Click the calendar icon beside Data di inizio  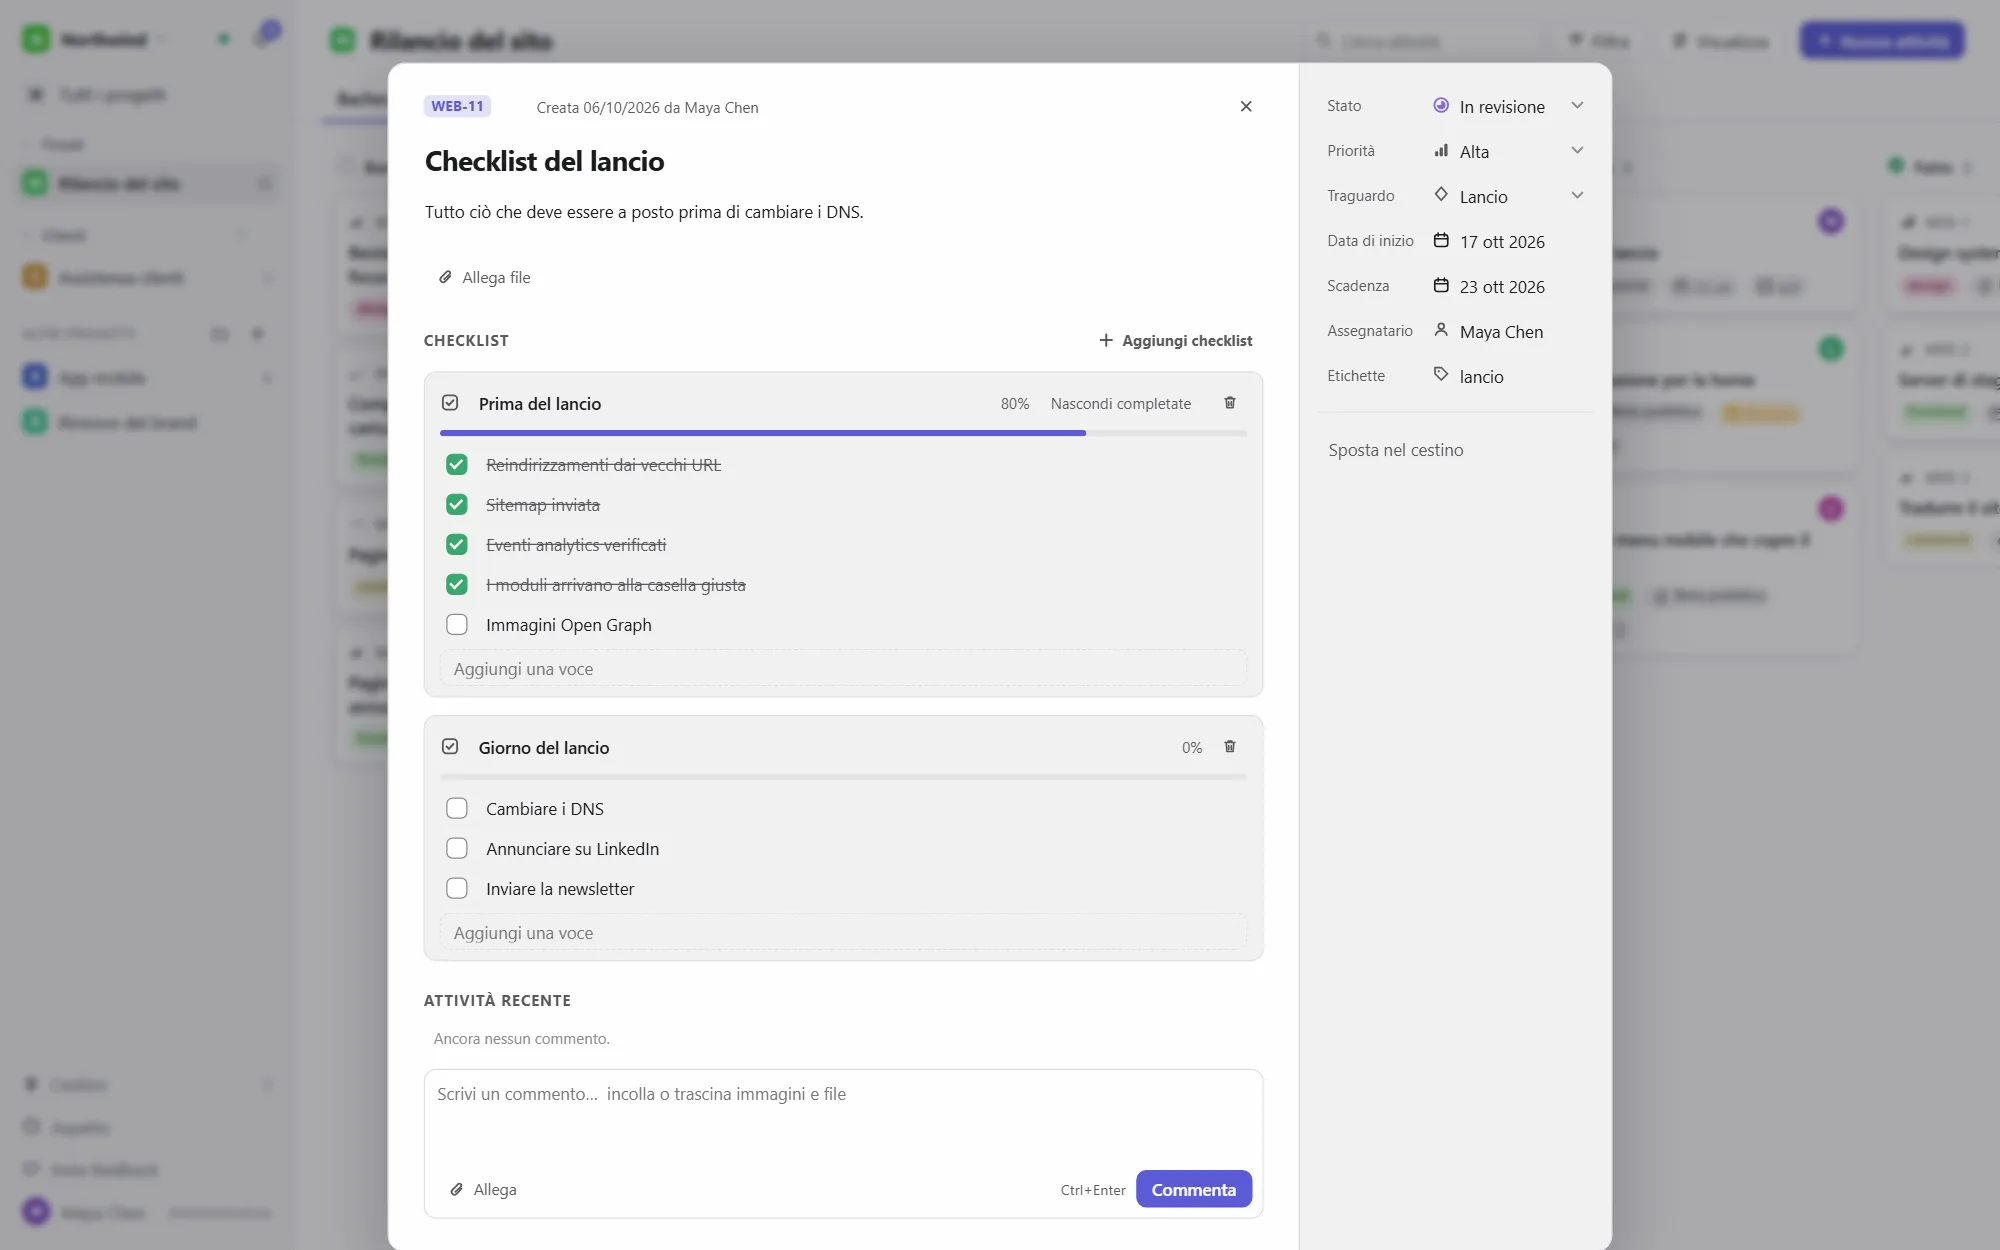coord(1441,240)
